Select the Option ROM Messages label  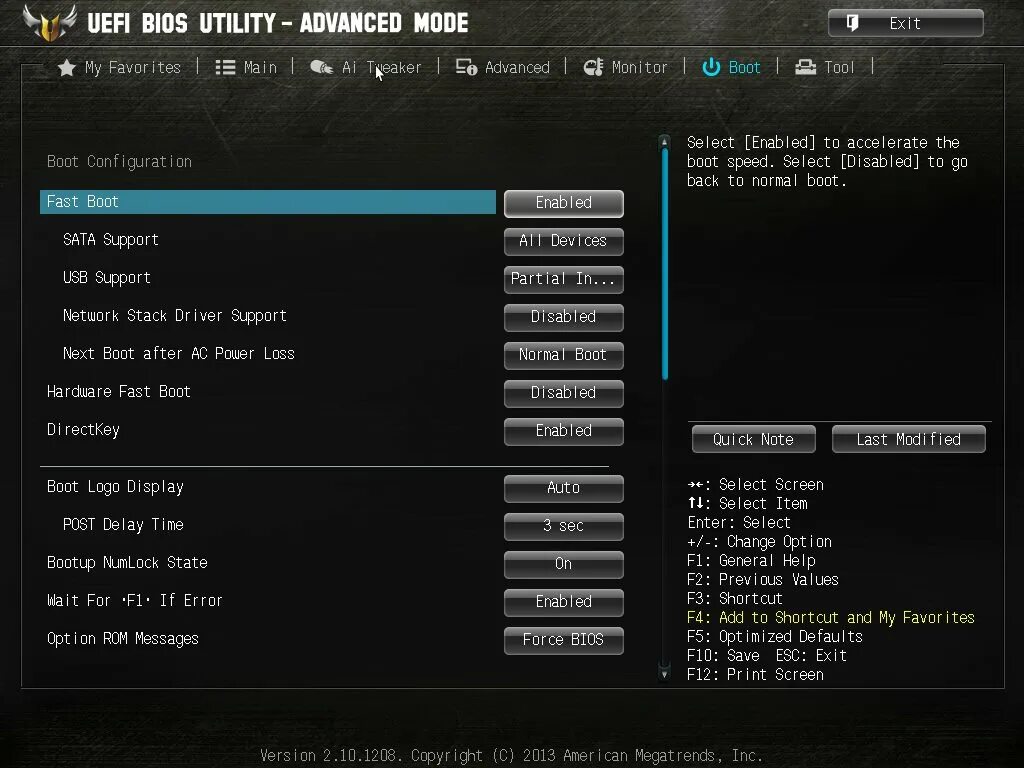click(123, 639)
